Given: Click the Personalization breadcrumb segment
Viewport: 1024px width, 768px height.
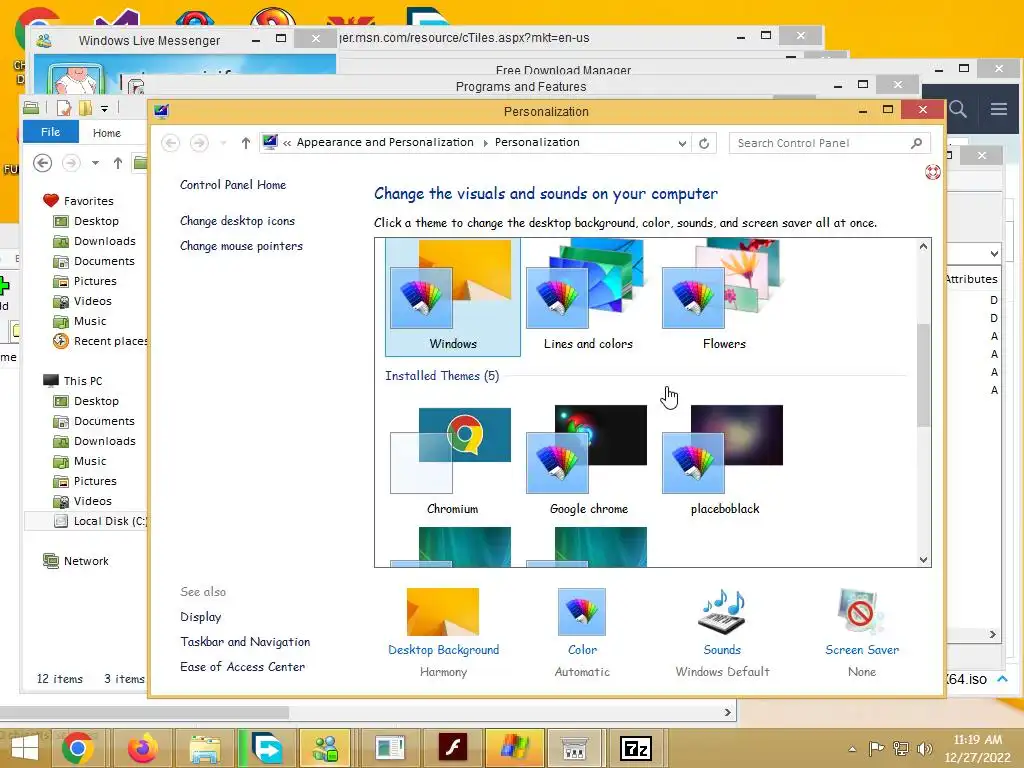Looking at the screenshot, I should tap(537, 142).
